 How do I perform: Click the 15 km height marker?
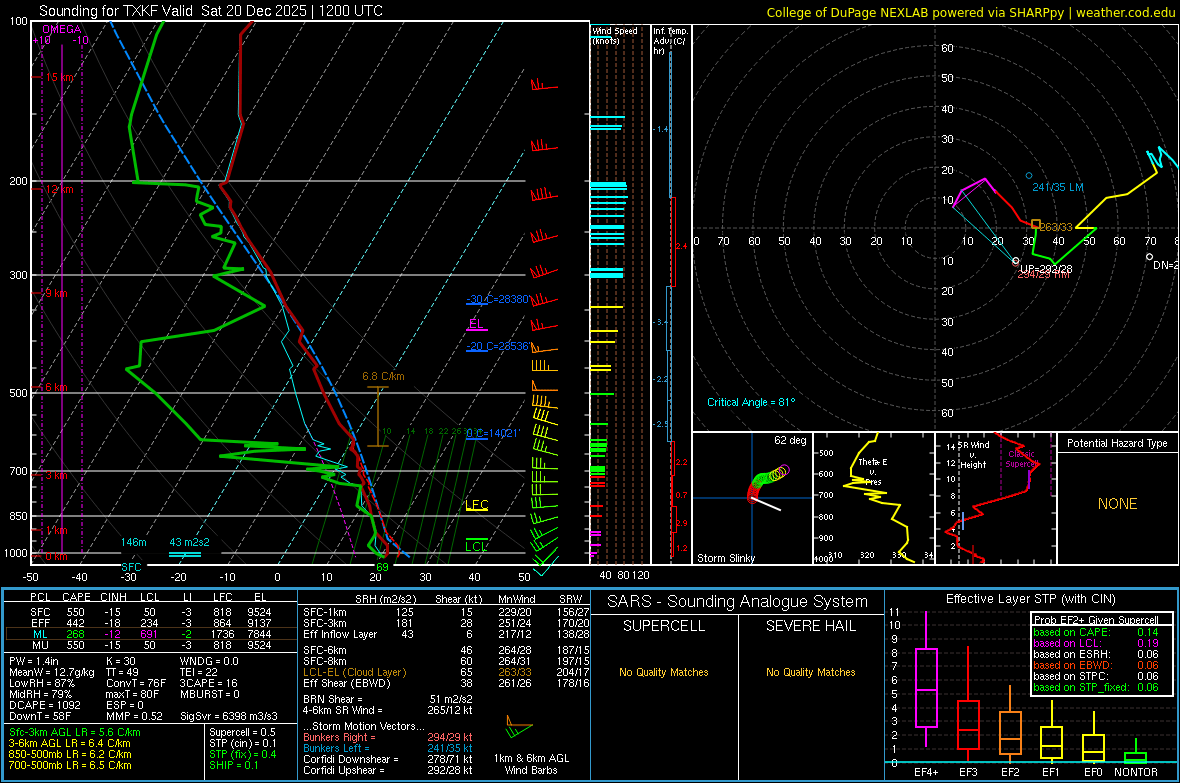click(59, 78)
